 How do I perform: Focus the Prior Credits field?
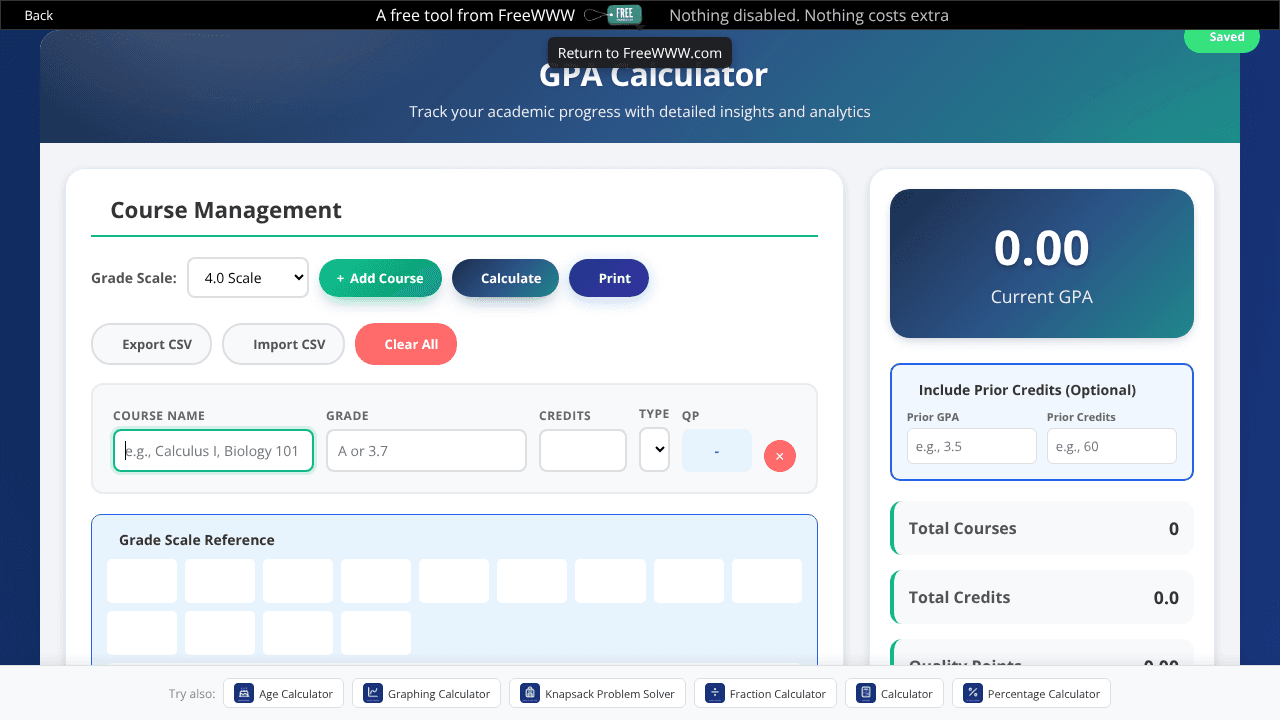tap(1112, 446)
